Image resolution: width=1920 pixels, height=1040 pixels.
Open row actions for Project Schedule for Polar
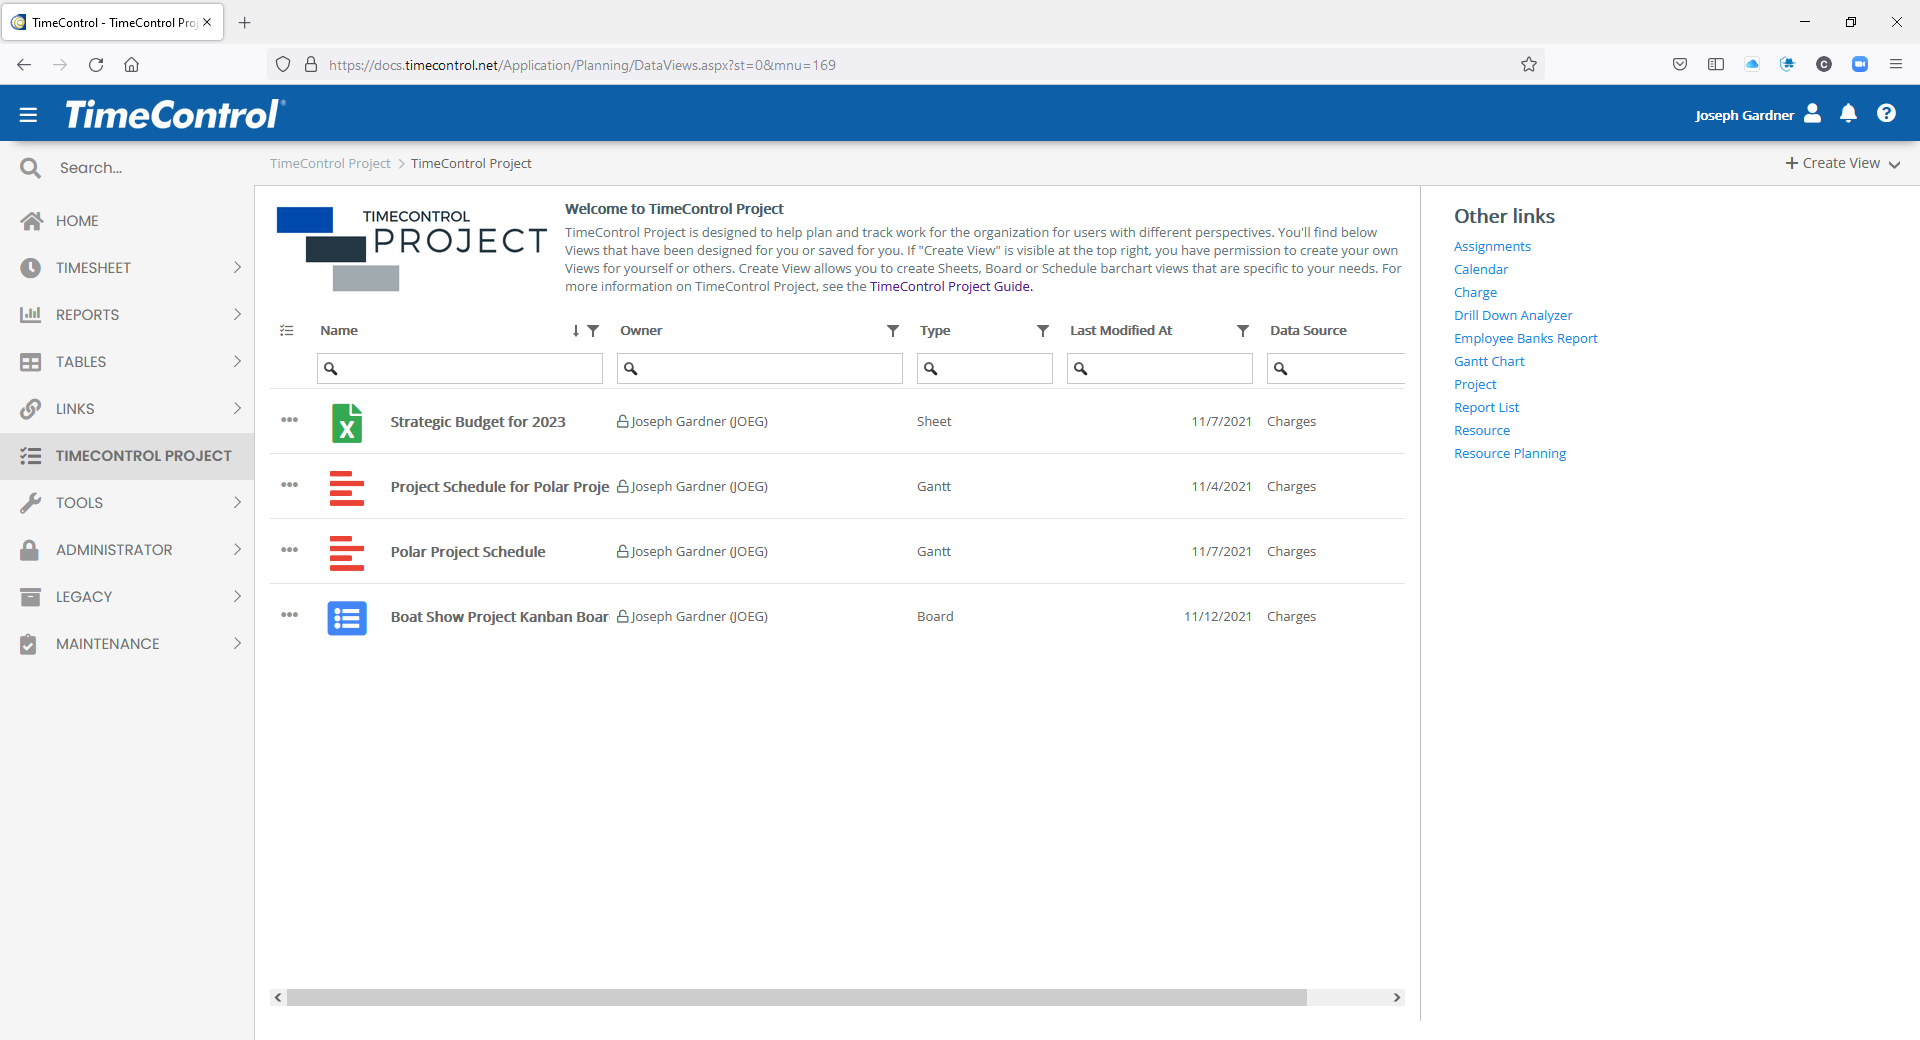pyautogui.click(x=290, y=485)
